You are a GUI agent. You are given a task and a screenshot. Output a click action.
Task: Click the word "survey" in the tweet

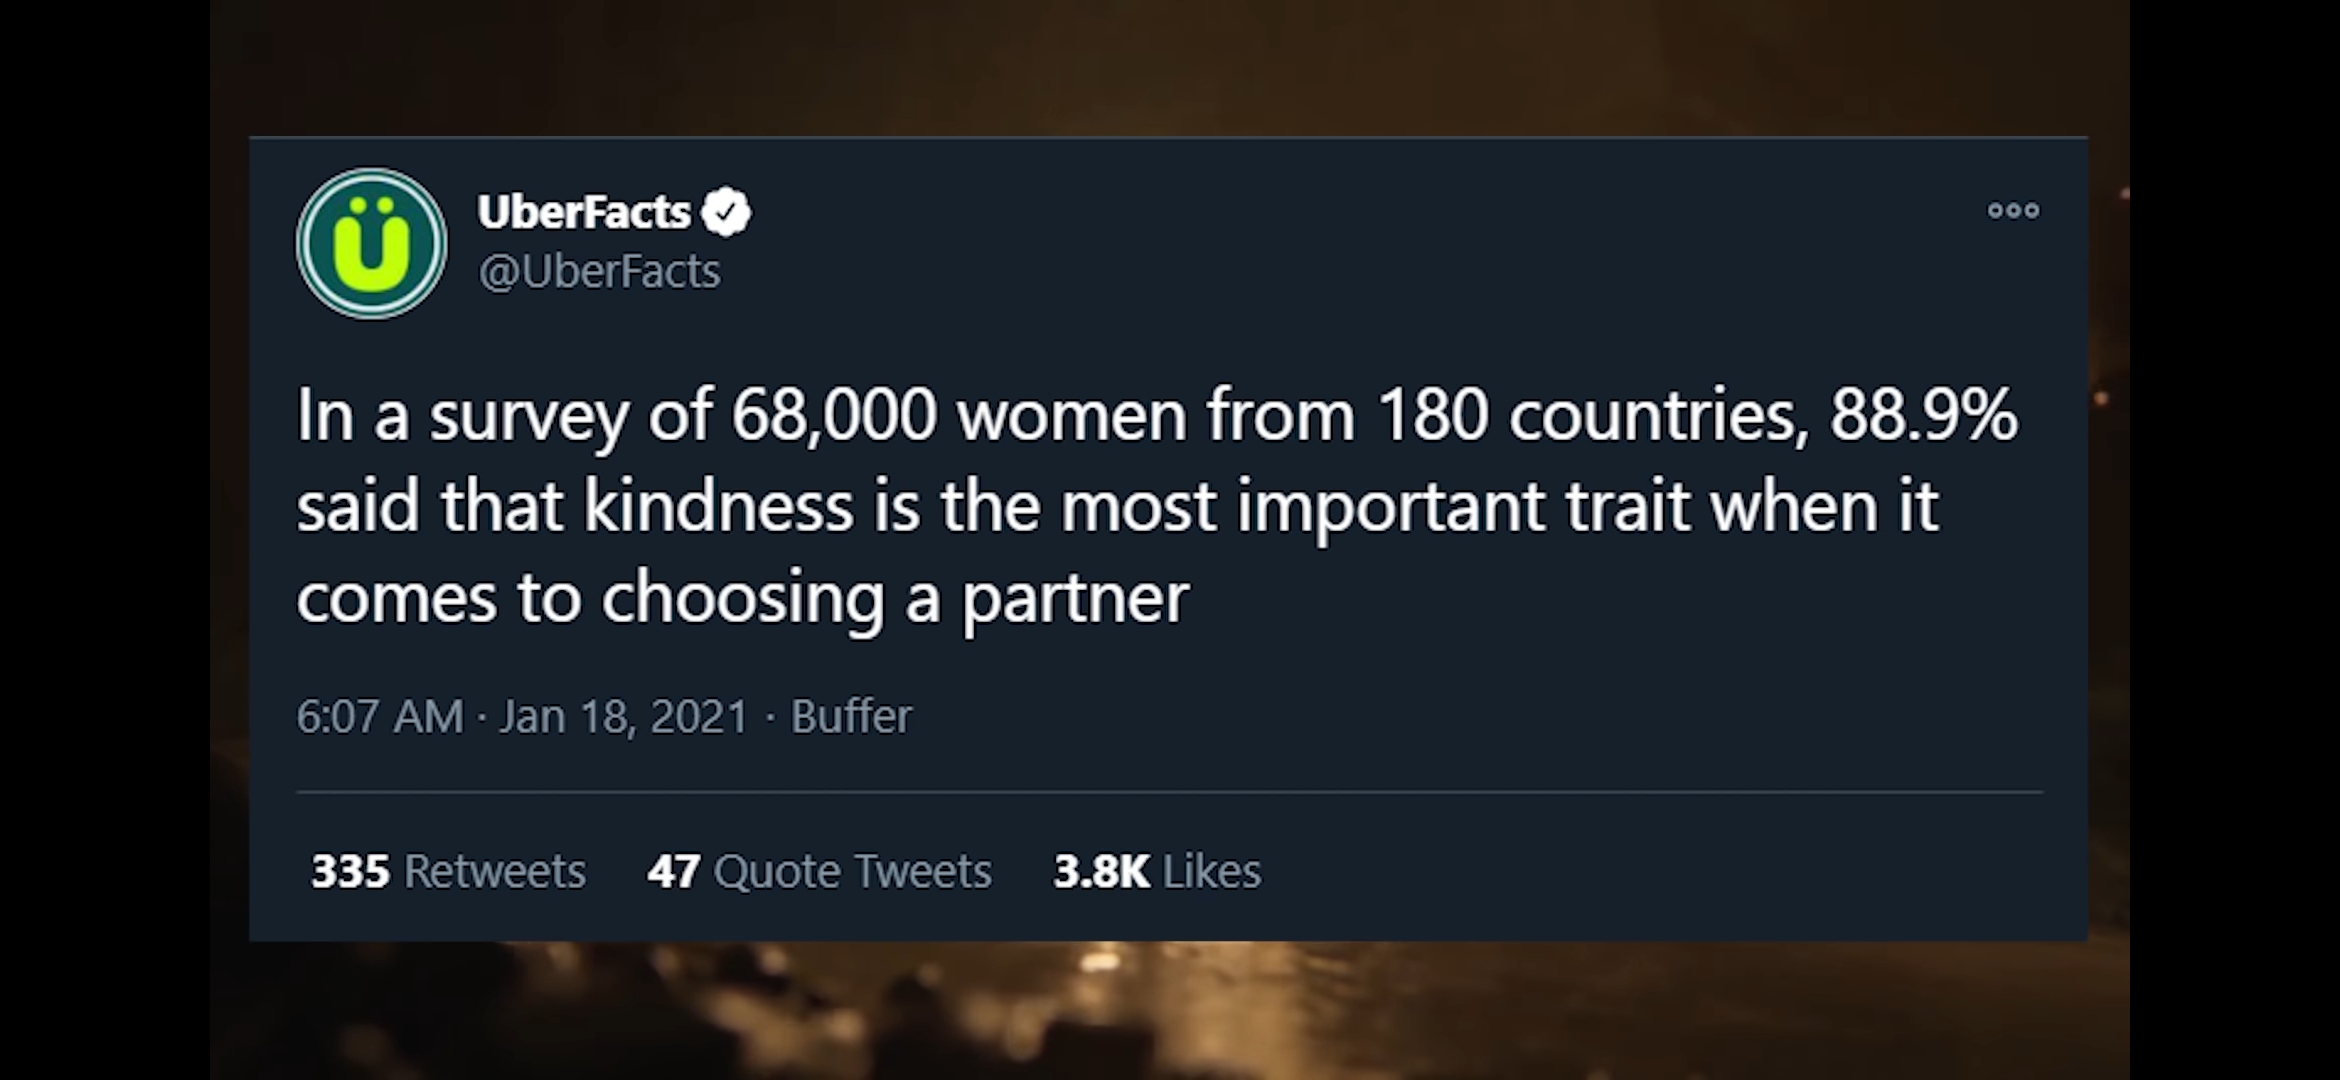point(529,417)
